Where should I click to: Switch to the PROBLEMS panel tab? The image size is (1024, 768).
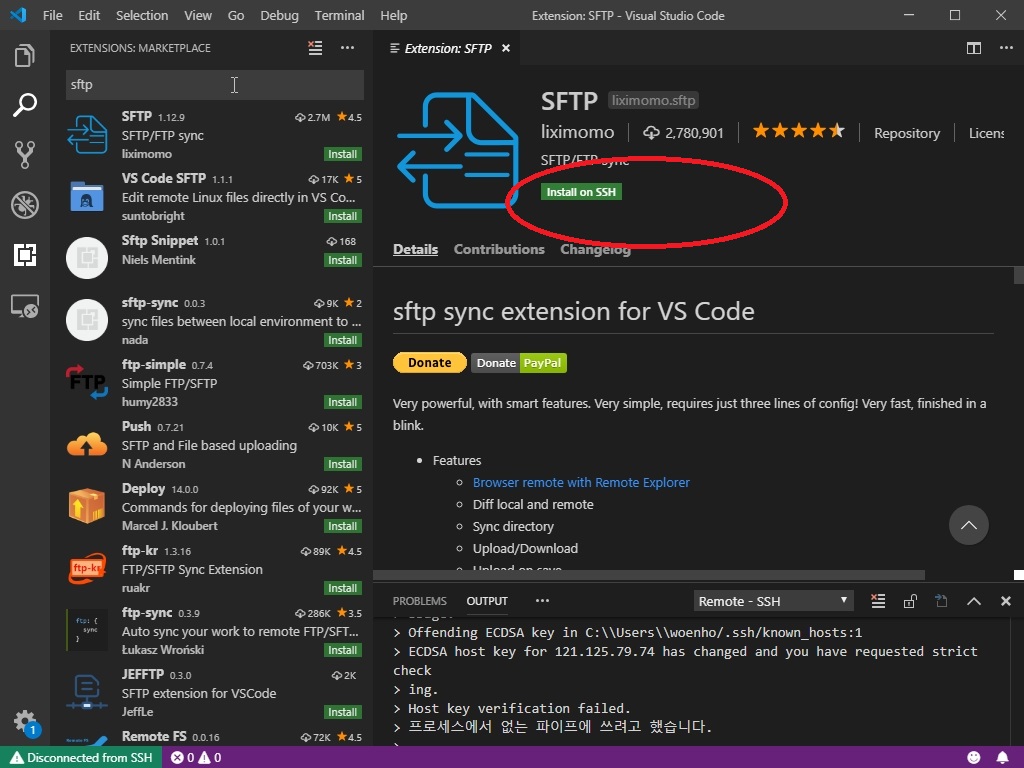pyautogui.click(x=419, y=601)
